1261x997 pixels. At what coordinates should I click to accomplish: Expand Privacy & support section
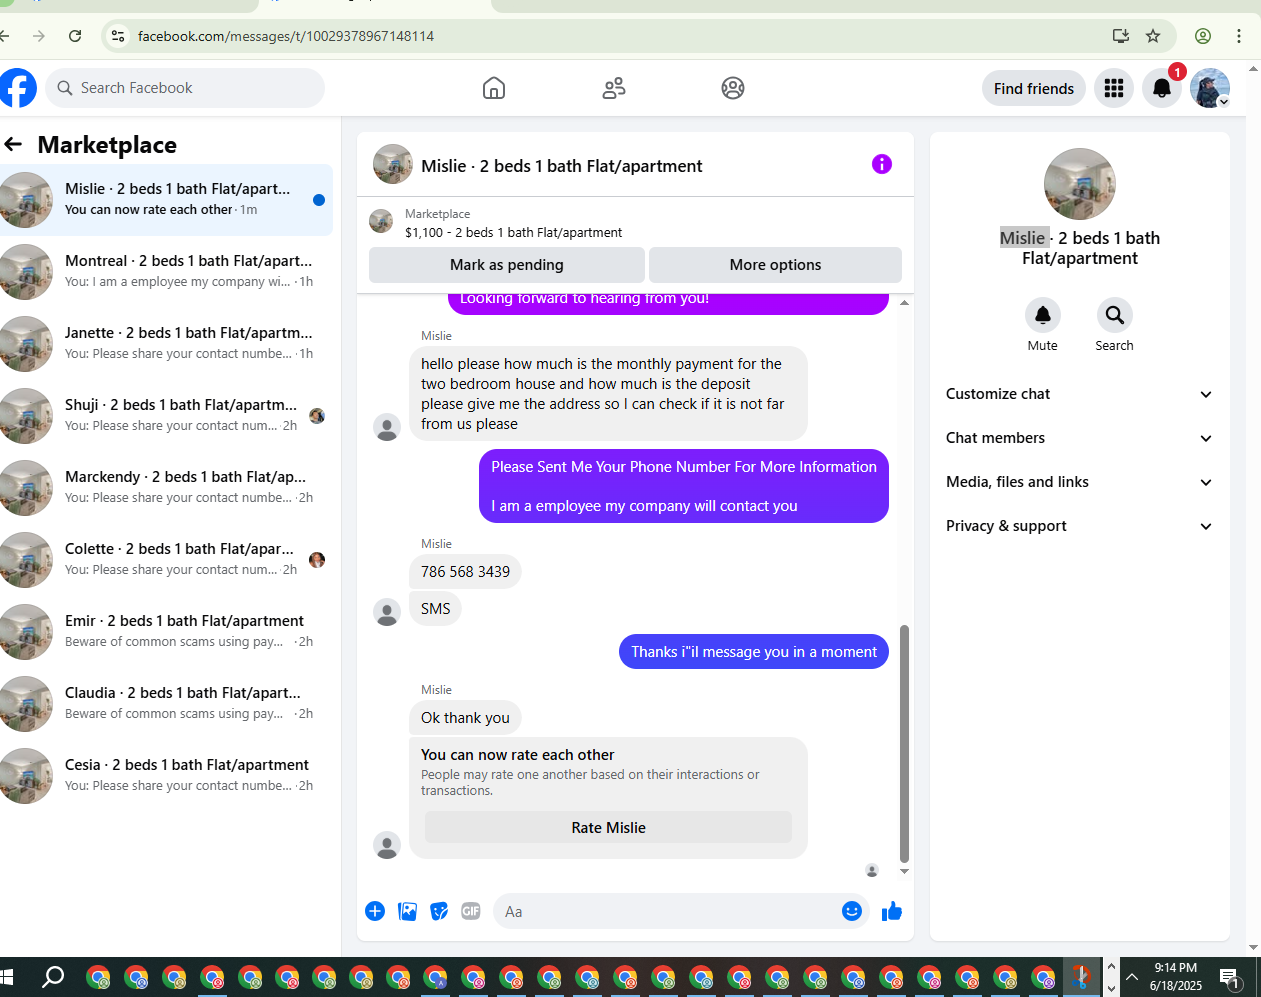pyautogui.click(x=1080, y=526)
